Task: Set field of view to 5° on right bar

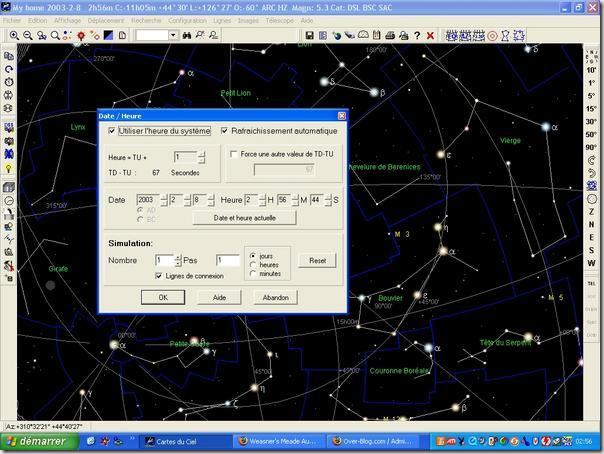Action: (x=591, y=96)
